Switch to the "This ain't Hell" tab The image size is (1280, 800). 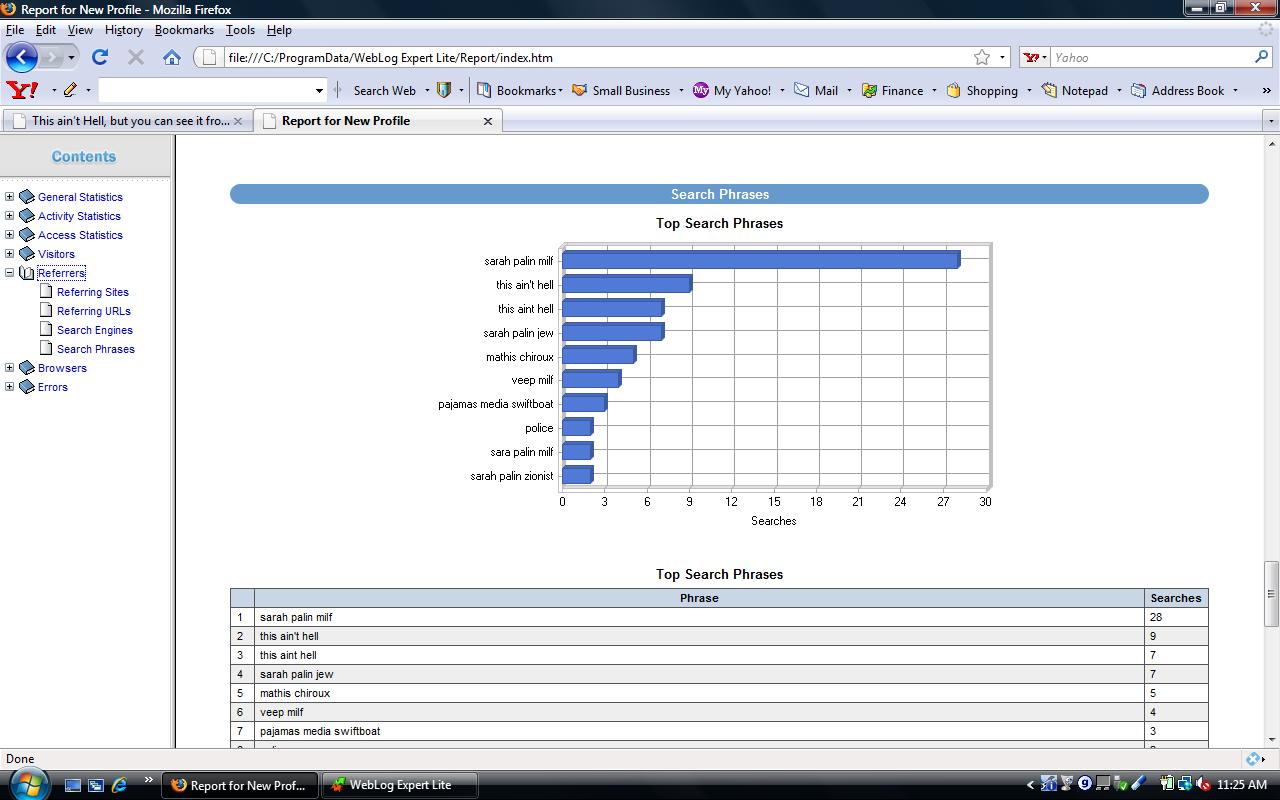tap(127, 121)
